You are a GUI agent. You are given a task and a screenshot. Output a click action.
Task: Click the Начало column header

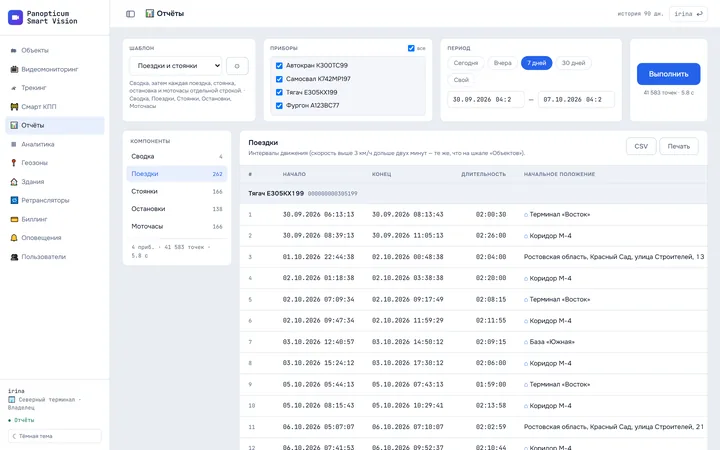294,174
